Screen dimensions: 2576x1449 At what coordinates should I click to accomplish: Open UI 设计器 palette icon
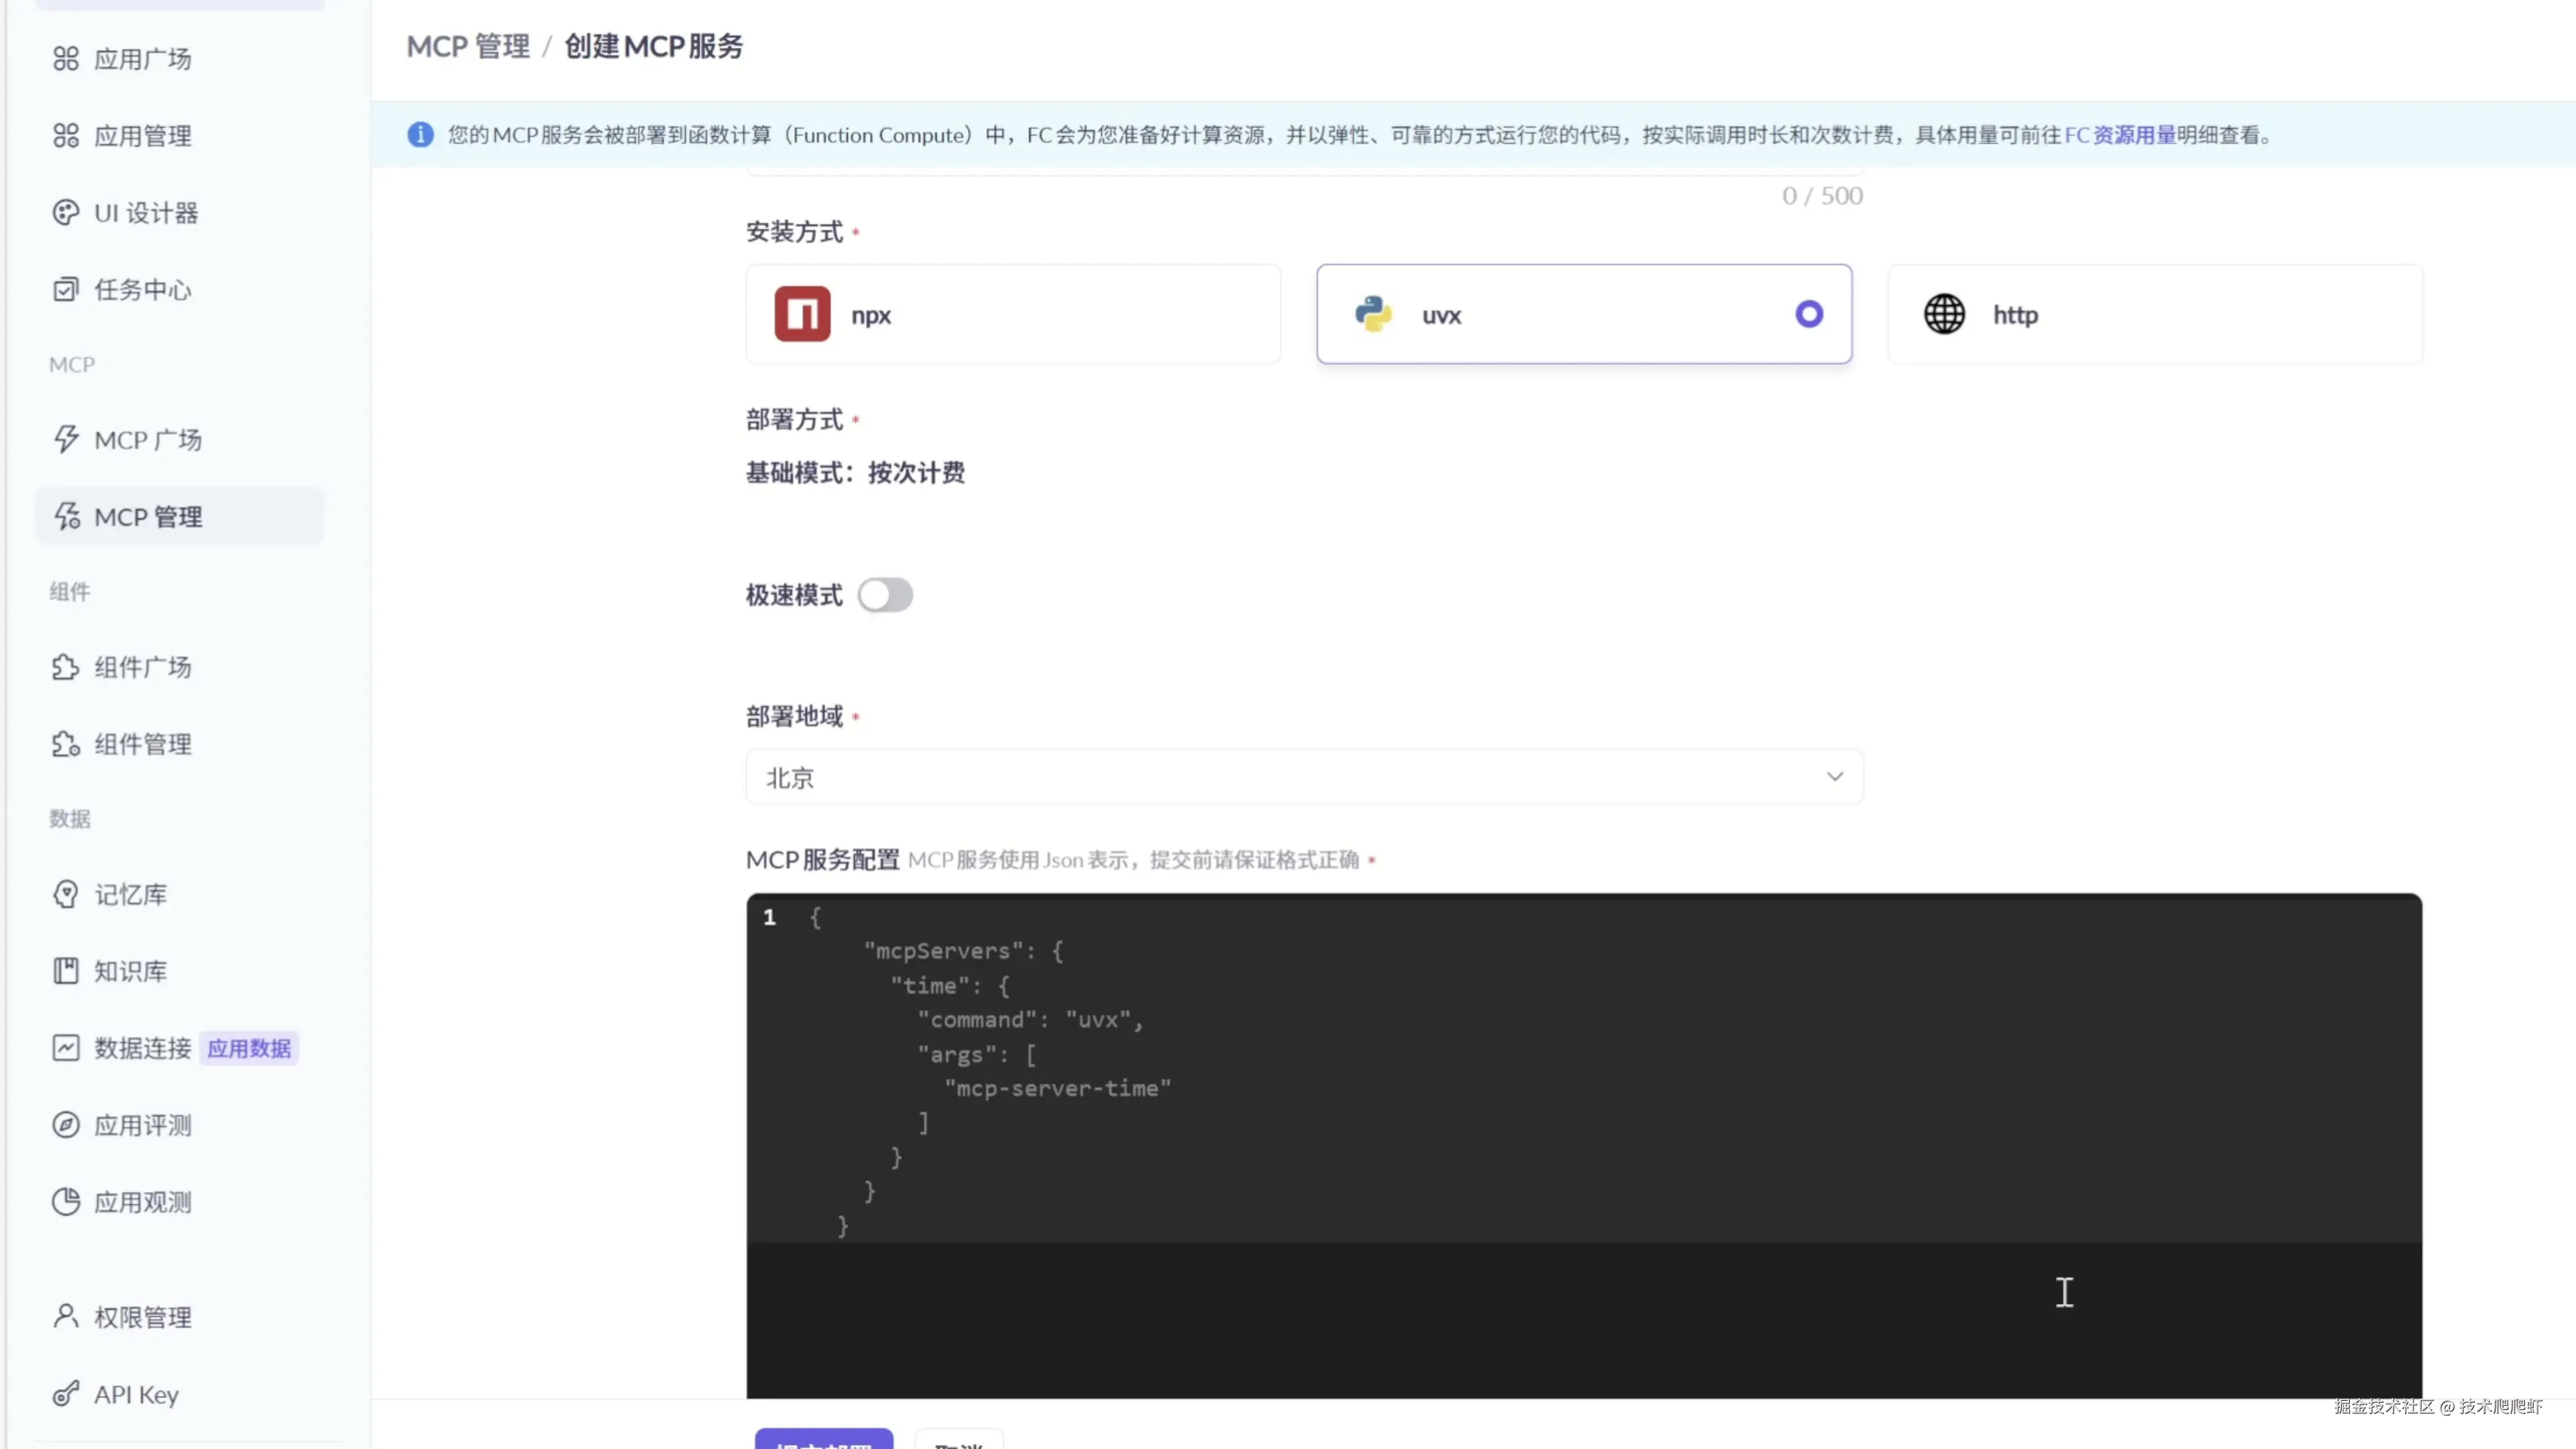[66, 213]
